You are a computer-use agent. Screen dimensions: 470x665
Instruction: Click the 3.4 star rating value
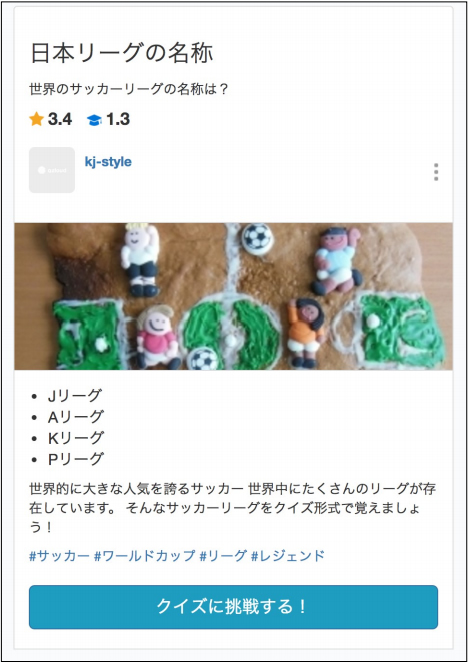(x=60, y=119)
